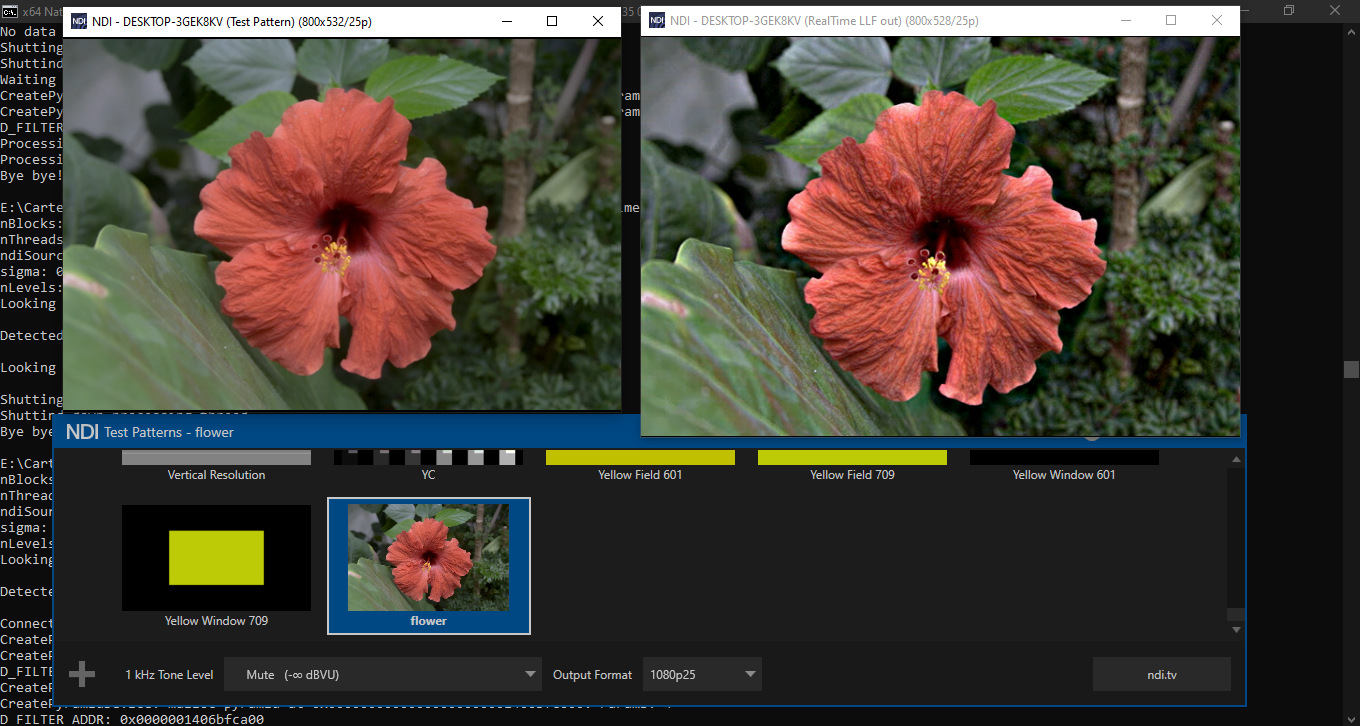Select the Yellow Window 601 pattern
This screenshot has height=726, width=1360.
1064,466
